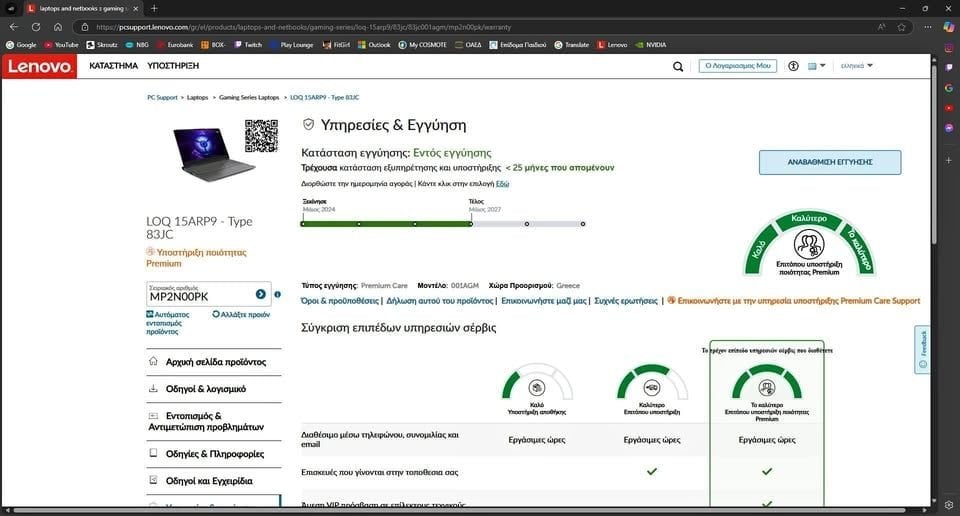Image resolution: width=960 pixels, height=516 pixels.
Task: Click the last dot on the warranty timeline
Action: 583,224
